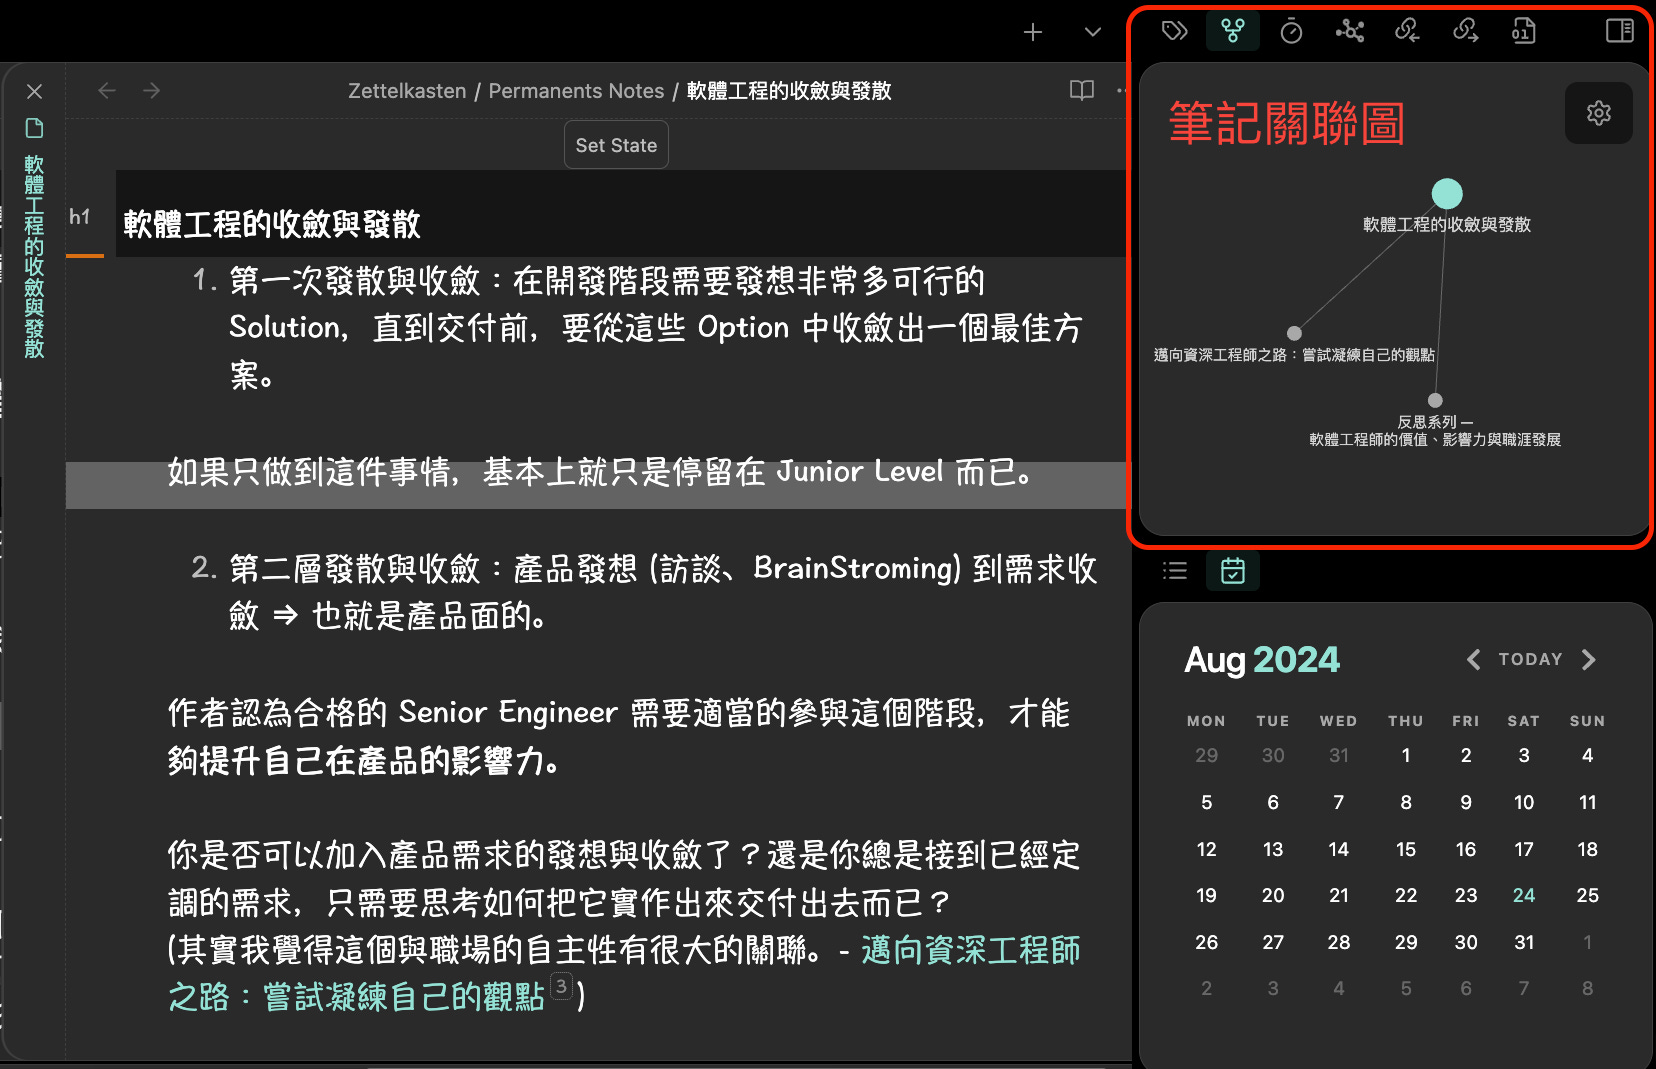Viewport: 1656px width, 1069px height.
Task: Select August 15 in calendar
Action: pos(1406,849)
